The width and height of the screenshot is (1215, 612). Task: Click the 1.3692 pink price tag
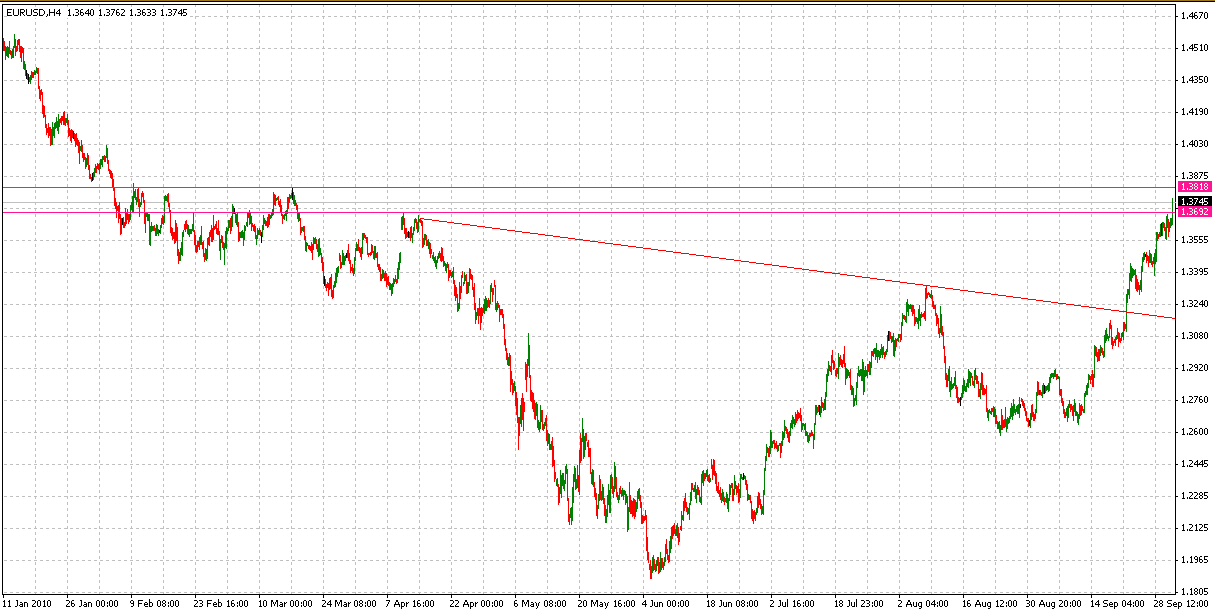coord(1195,212)
